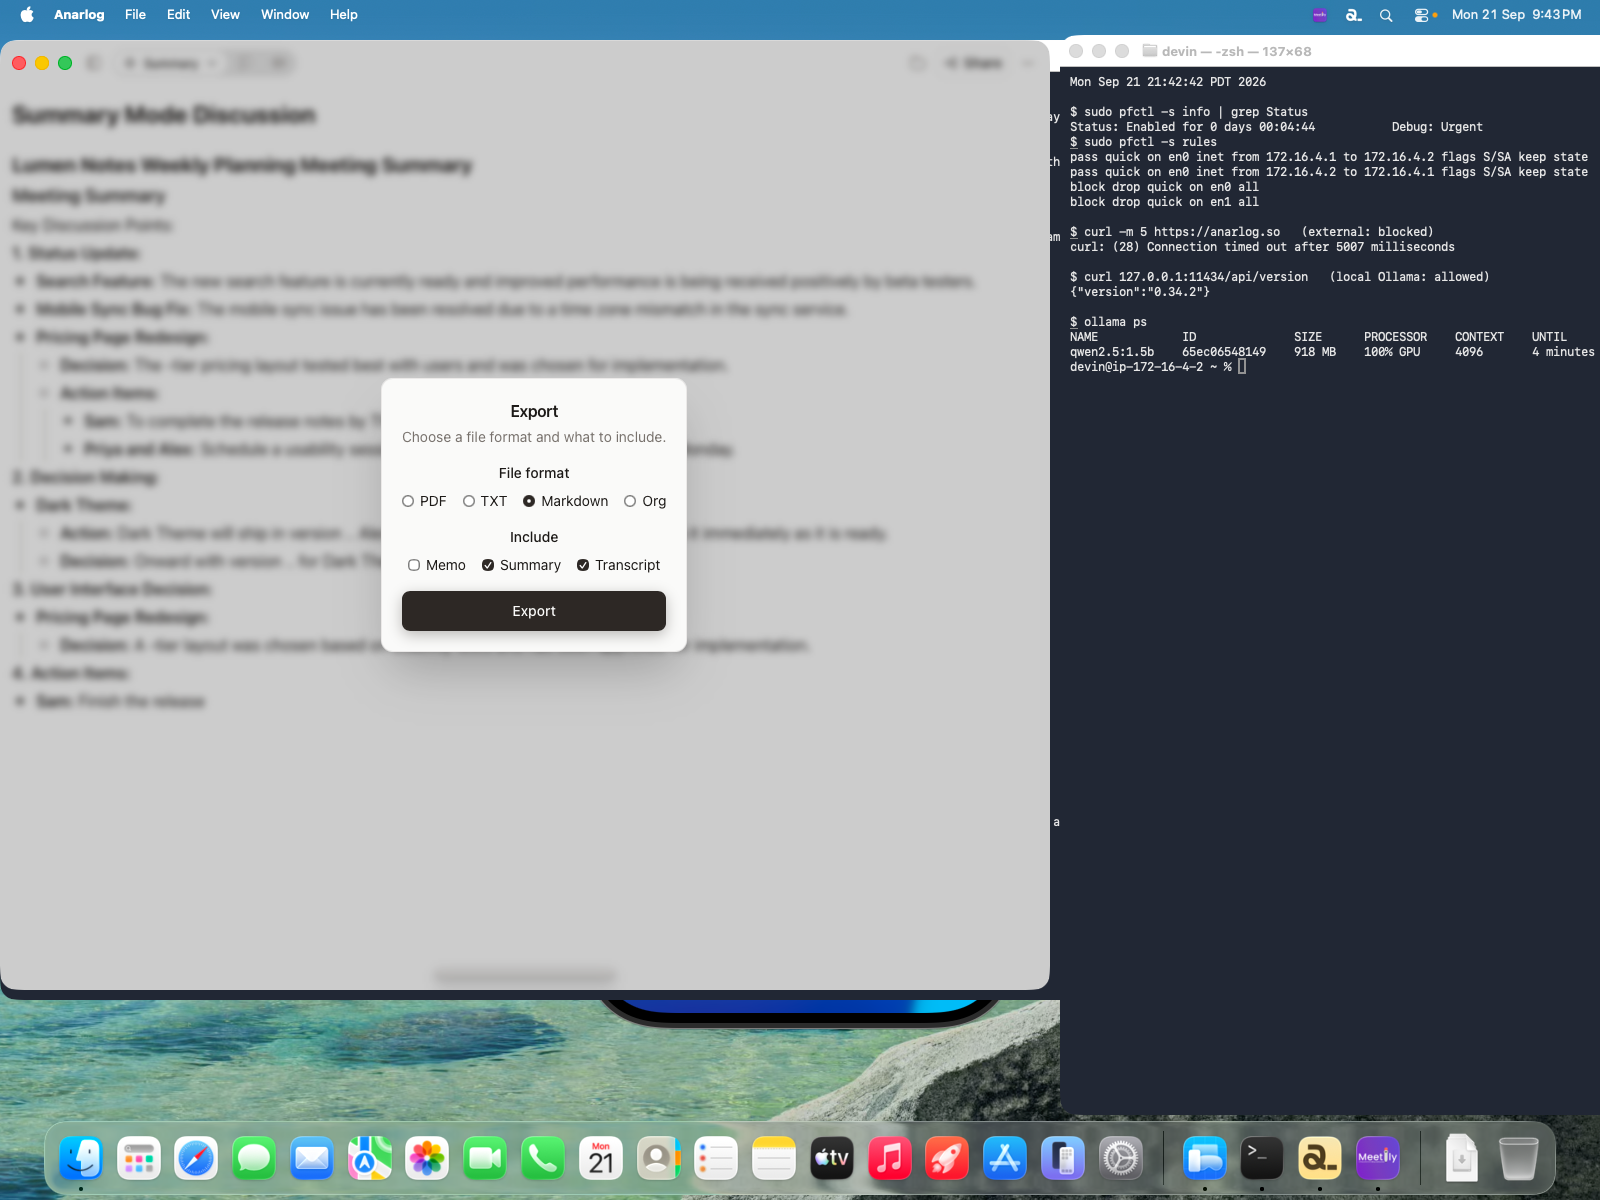This screenshot has width=1600, height=1200.
Task: Select the Markdown file format option
Action: coord(529,501)
